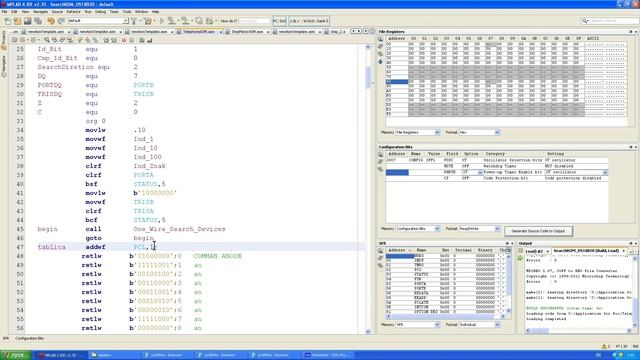Click the Output panel horizontal scrollbar

[580, 331]
